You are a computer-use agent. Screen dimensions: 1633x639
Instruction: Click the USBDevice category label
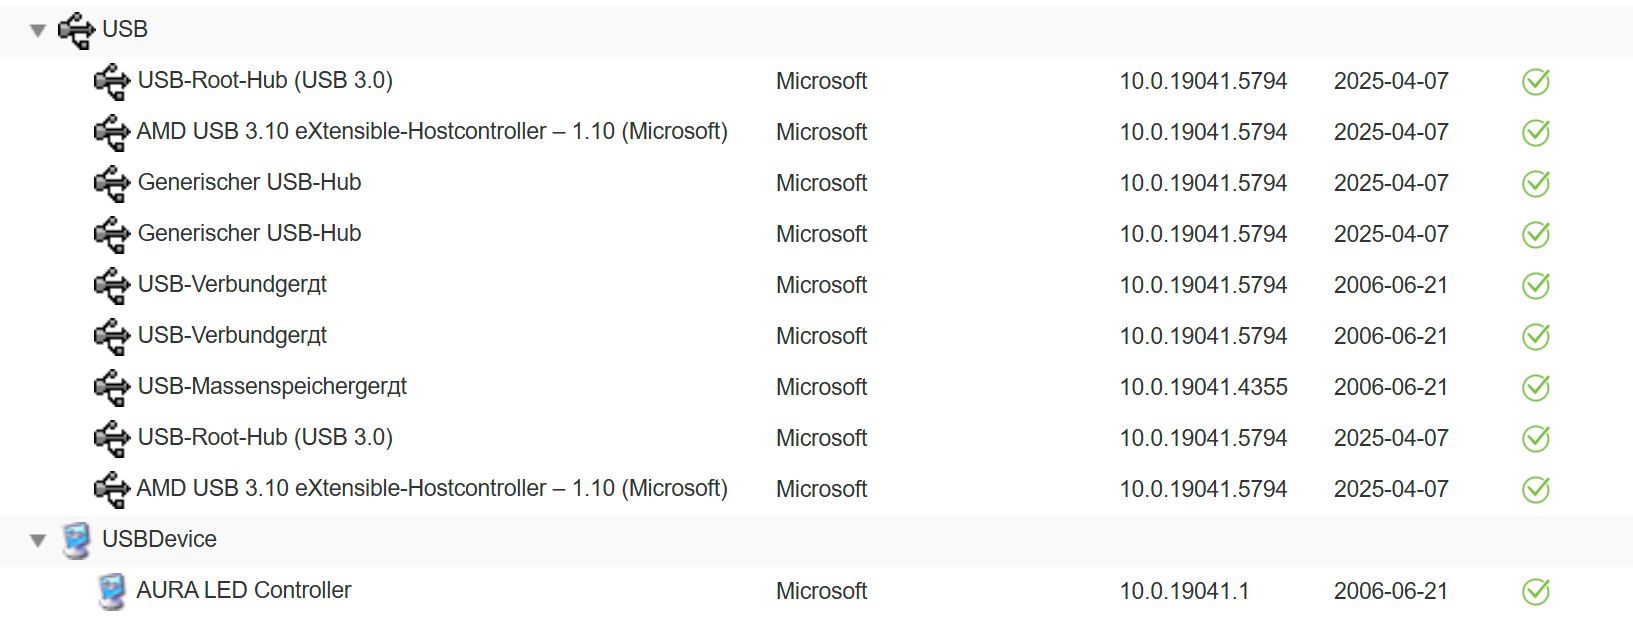click(x=159, y=539)
